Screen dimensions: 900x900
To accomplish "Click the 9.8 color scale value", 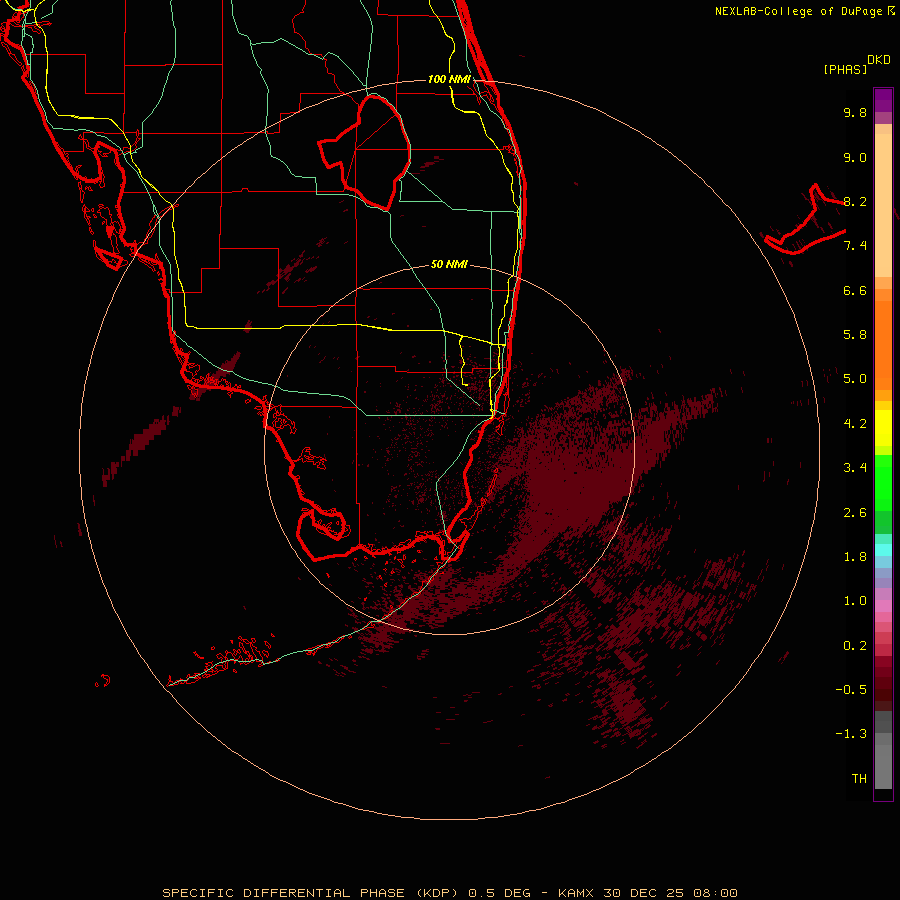I will [x=855, y=112].
